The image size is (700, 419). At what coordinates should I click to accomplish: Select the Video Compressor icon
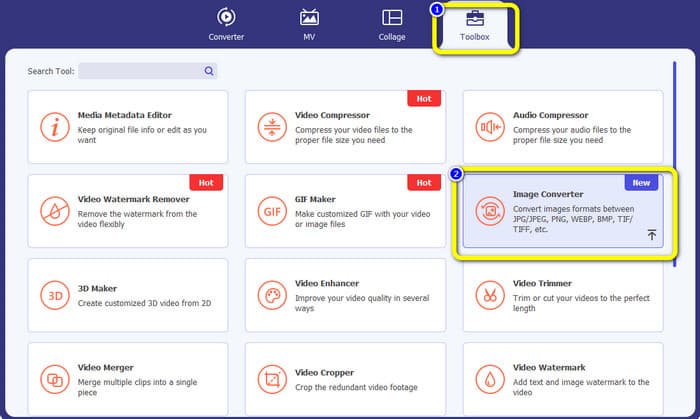[272, 127]
